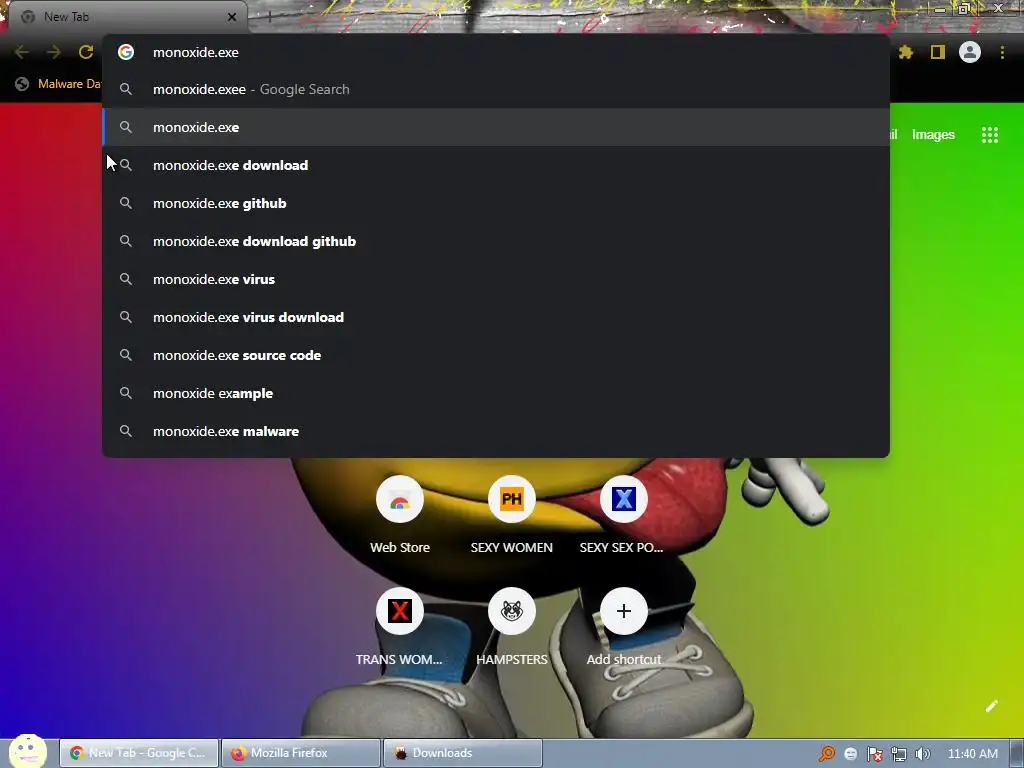Click the taskbar clock showing 11:40 AM
1024x768 pixels.
972,754
